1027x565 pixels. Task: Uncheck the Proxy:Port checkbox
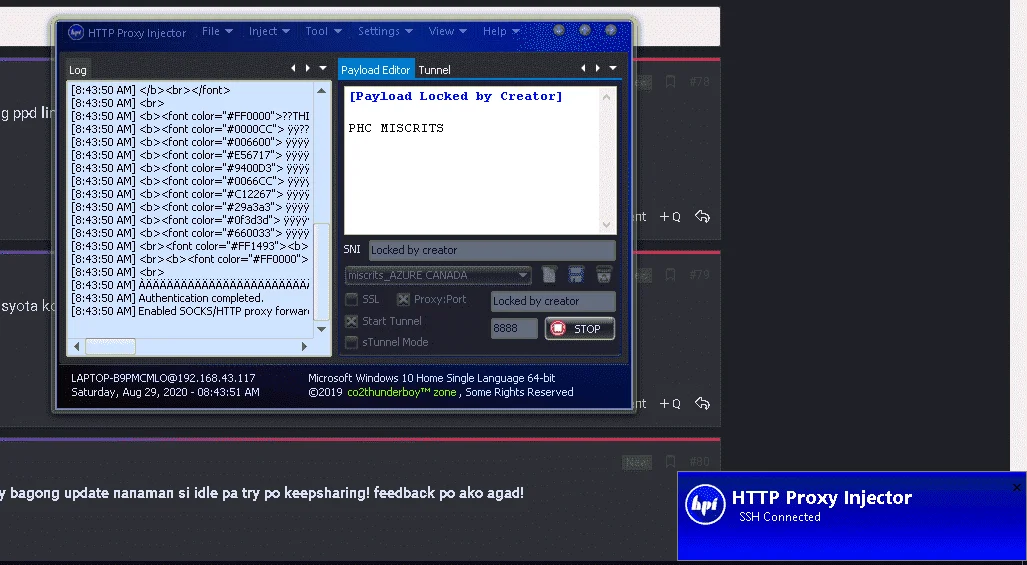tap(403, 299)
